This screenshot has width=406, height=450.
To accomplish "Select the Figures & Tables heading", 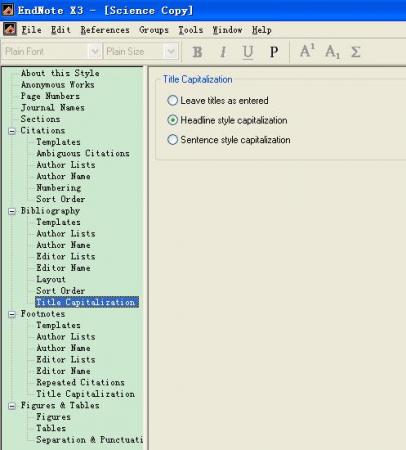I will pyautogui.click(x=60, y=405).
